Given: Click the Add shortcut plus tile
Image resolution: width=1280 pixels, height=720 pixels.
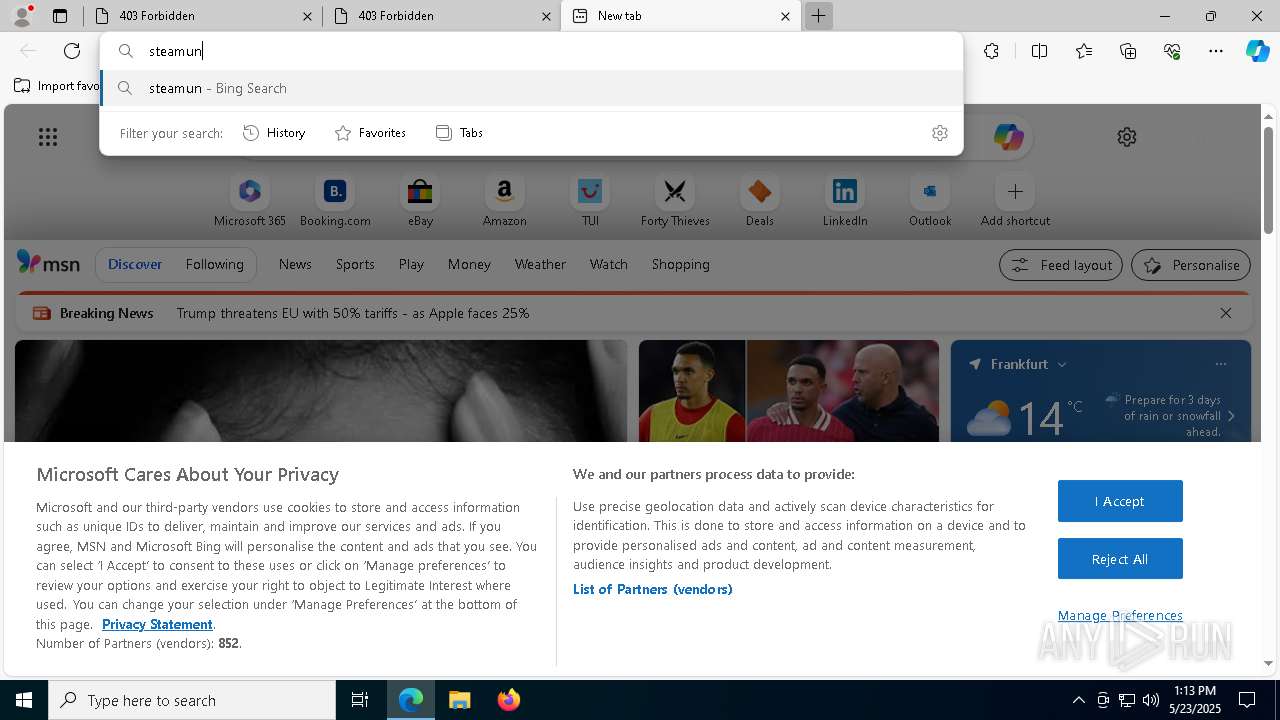Looking at the screenshot, I should point(1015,200).
